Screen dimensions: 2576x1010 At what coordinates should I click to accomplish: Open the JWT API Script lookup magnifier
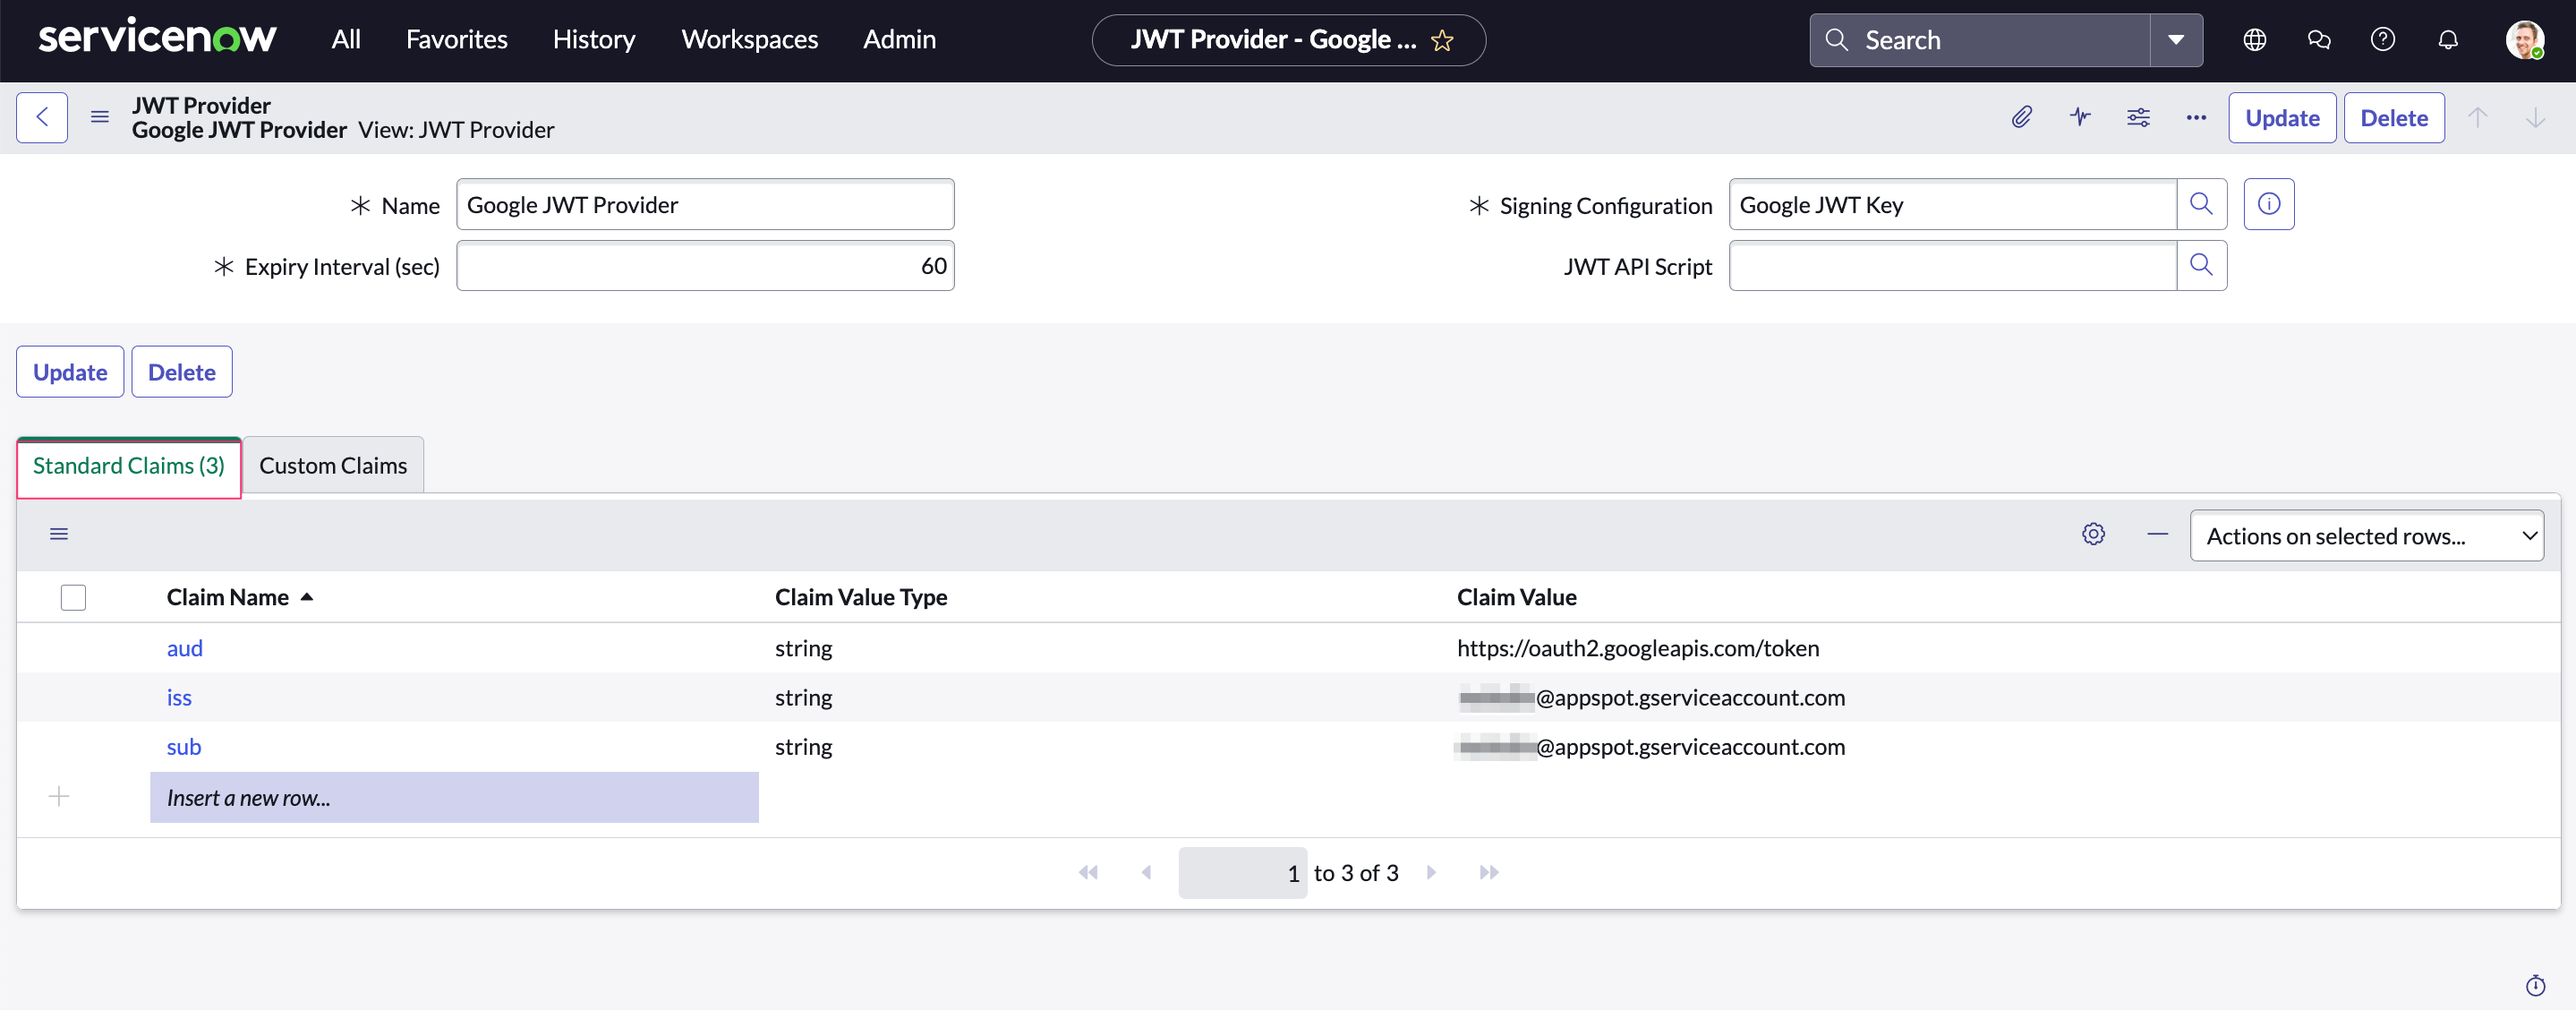coord(2202,265)
